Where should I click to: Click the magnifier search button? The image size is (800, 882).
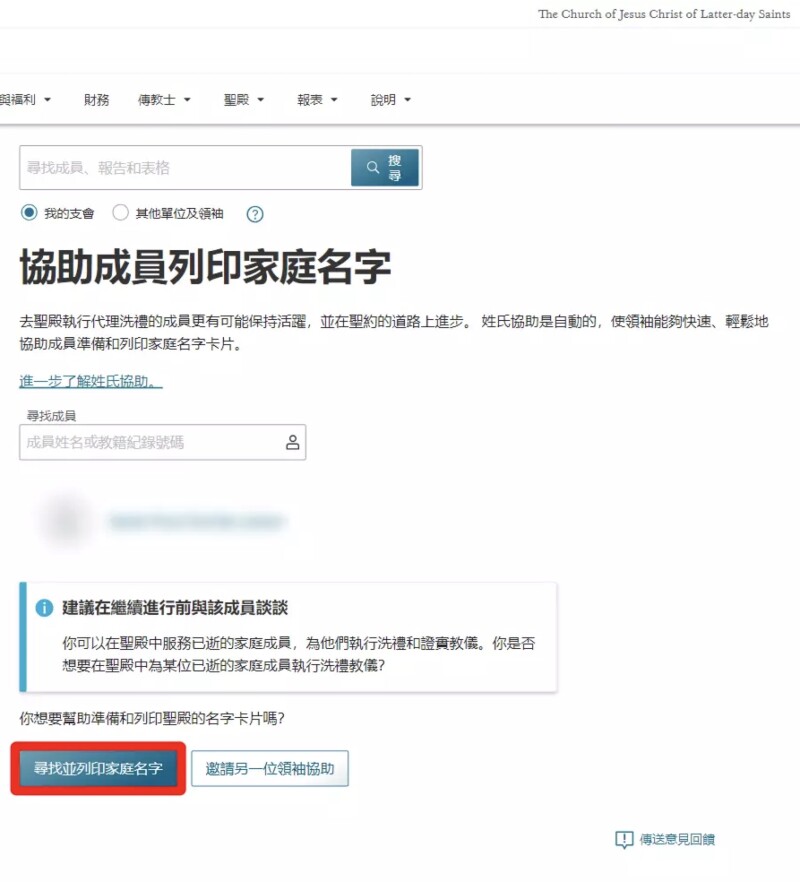tap(385, 168)
